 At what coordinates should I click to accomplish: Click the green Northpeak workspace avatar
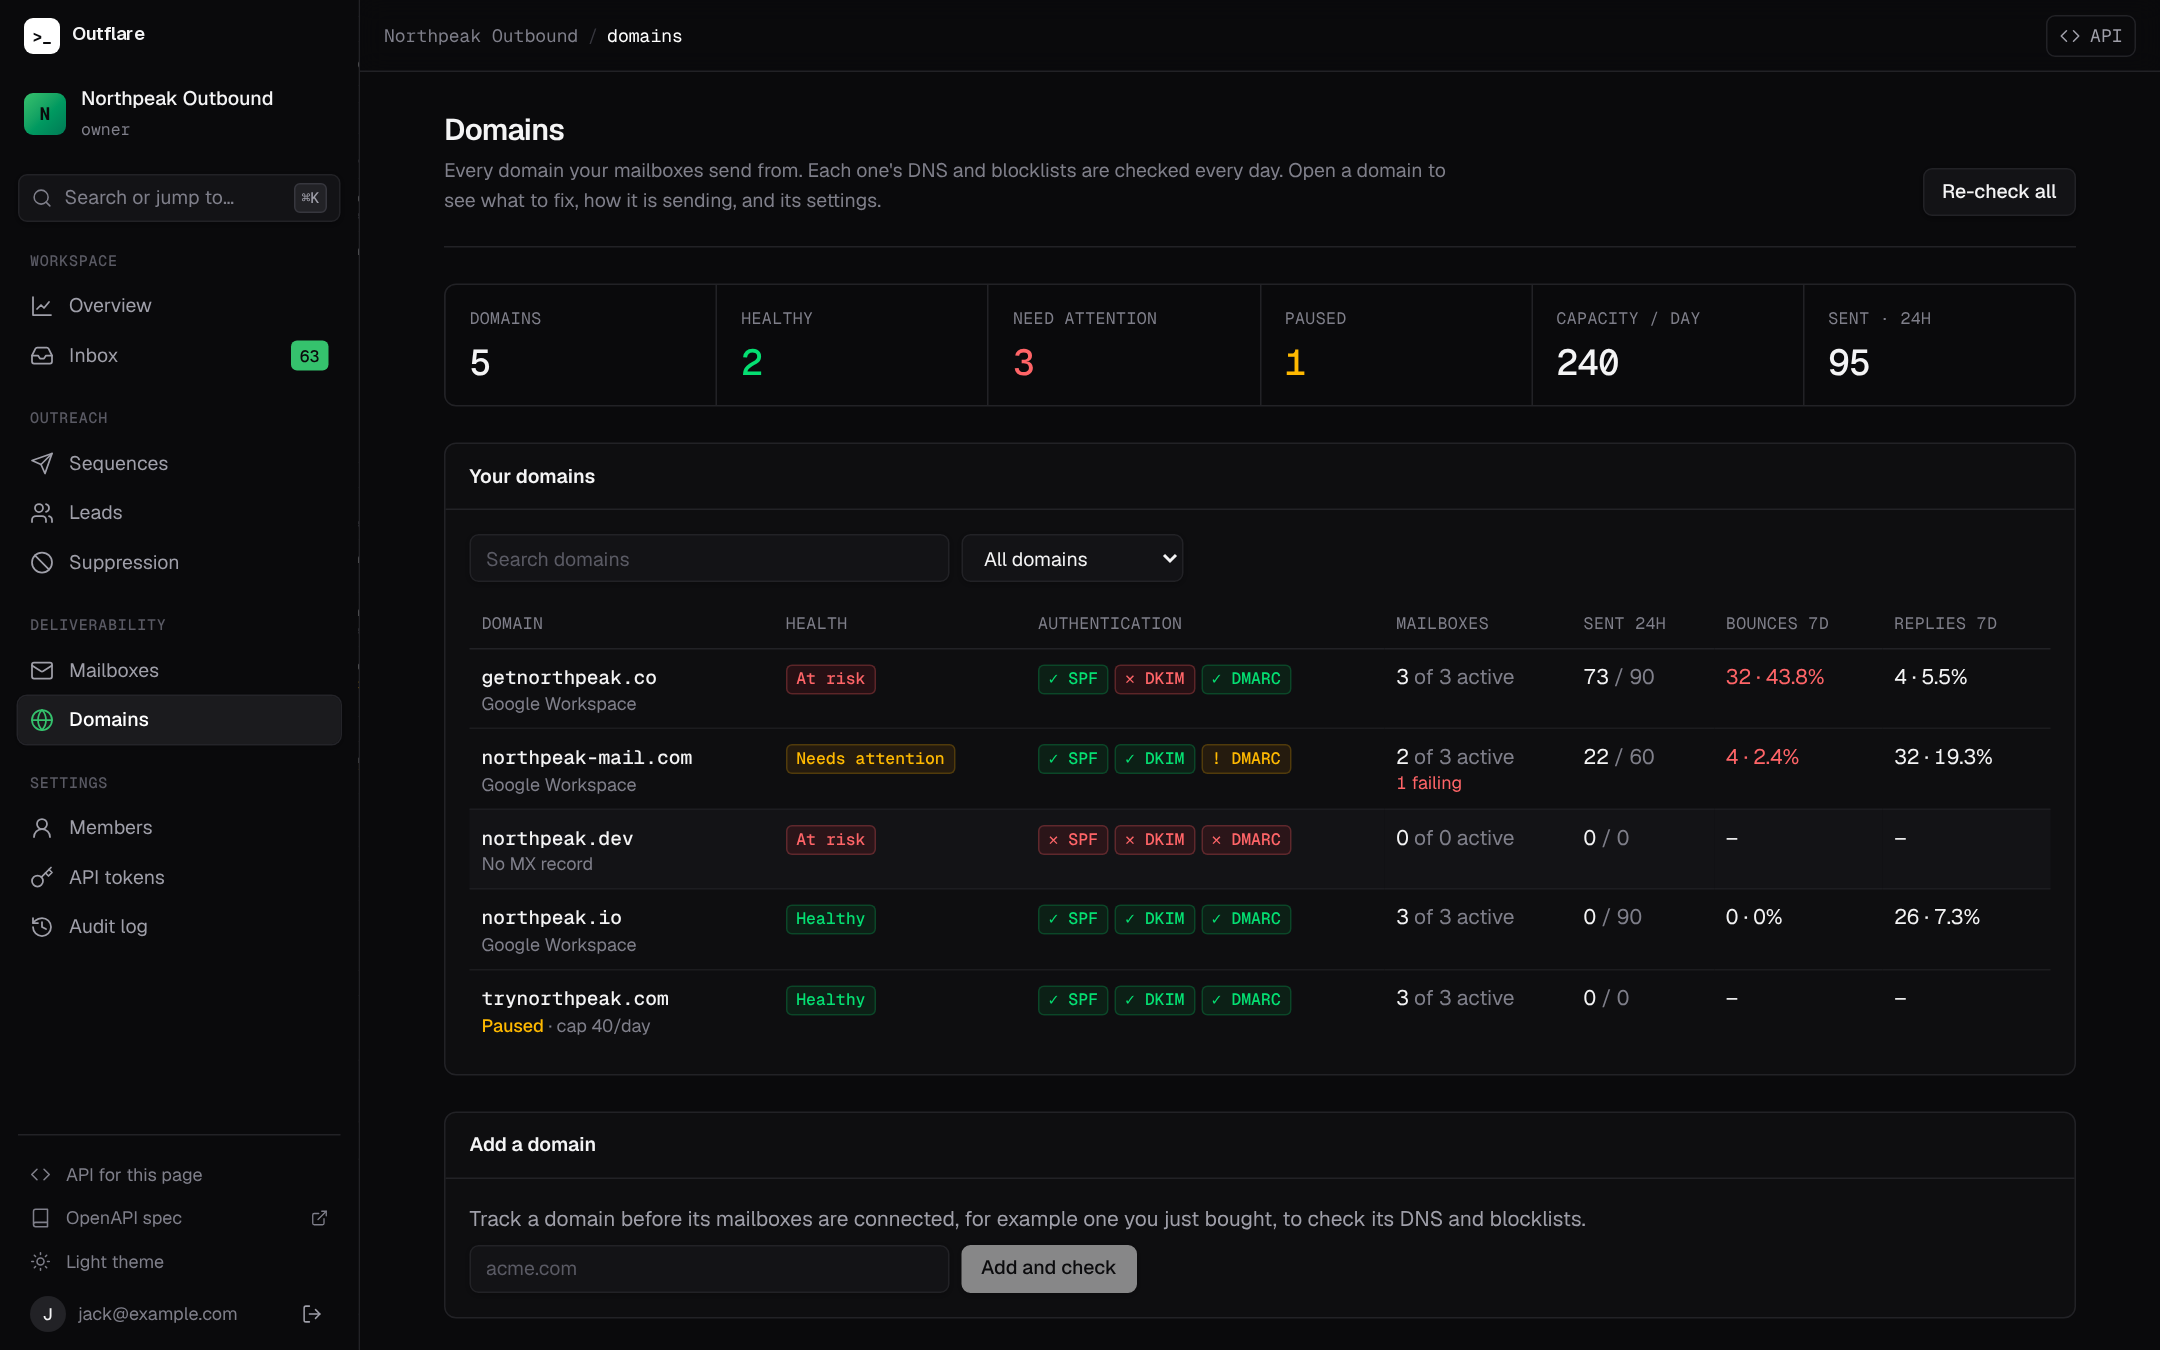44,113
